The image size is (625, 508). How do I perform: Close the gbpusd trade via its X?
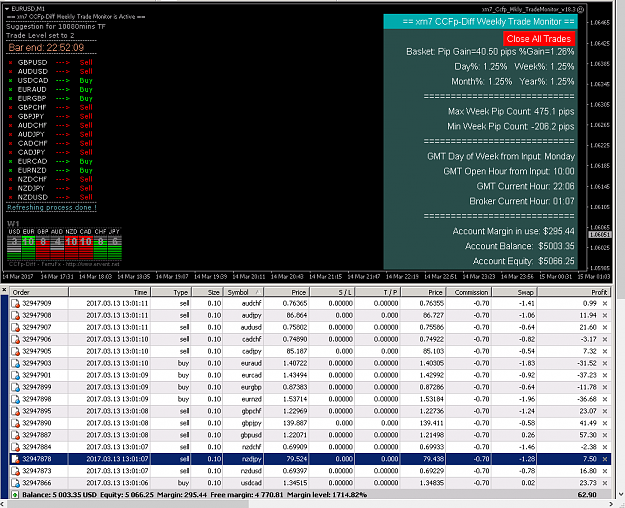[605, 435]
